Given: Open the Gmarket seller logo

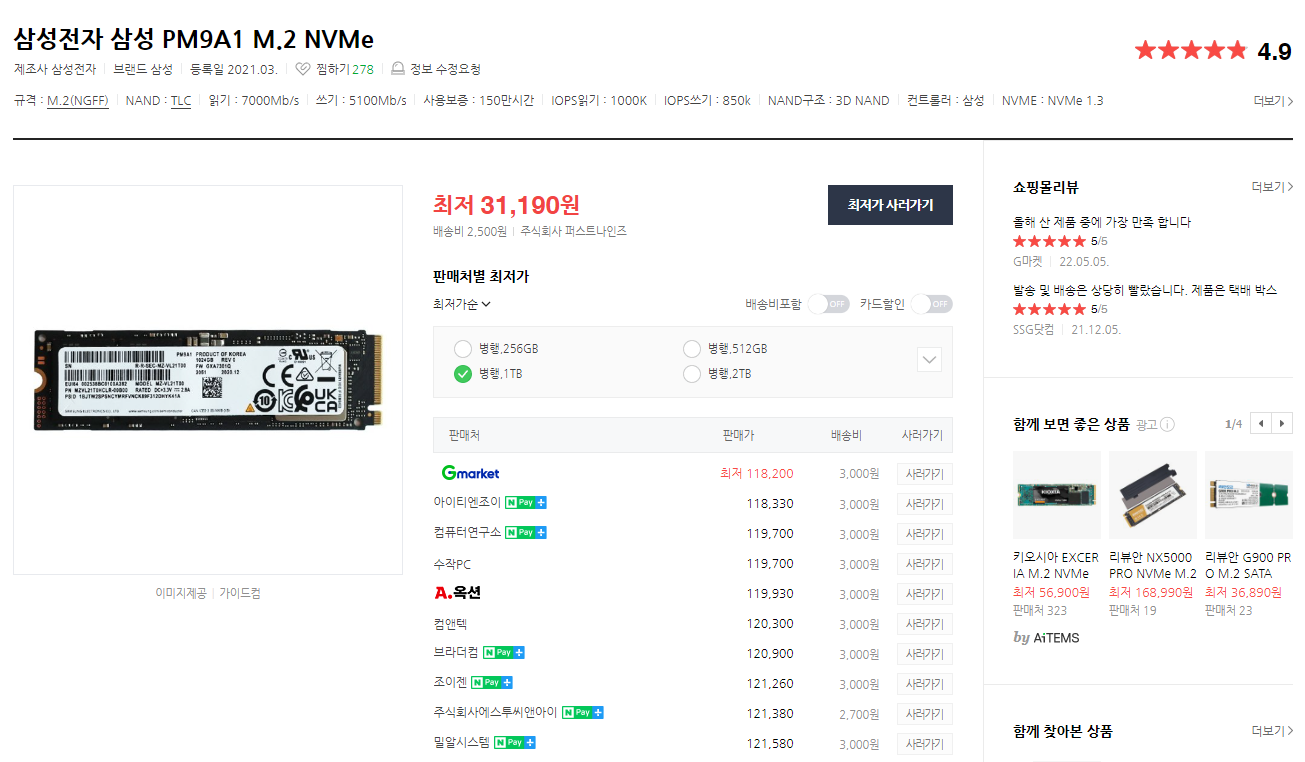Looking at the screenshot, I should coord(470,473).
